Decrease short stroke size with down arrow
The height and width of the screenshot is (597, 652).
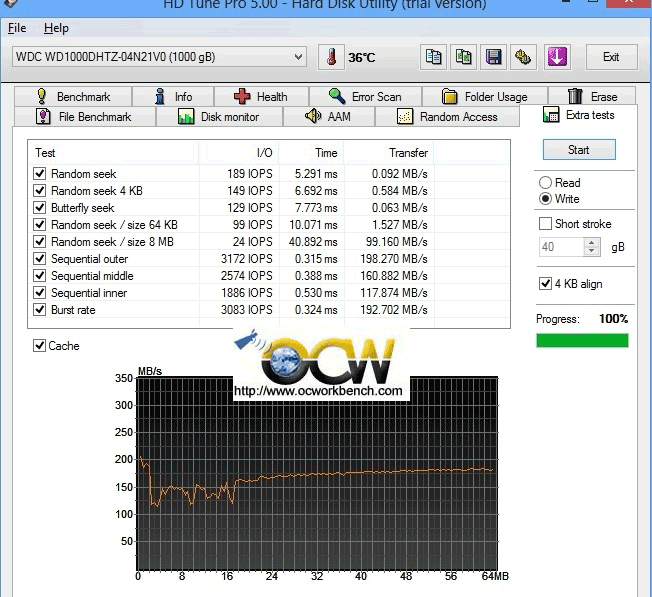click(x=592, y=252)
